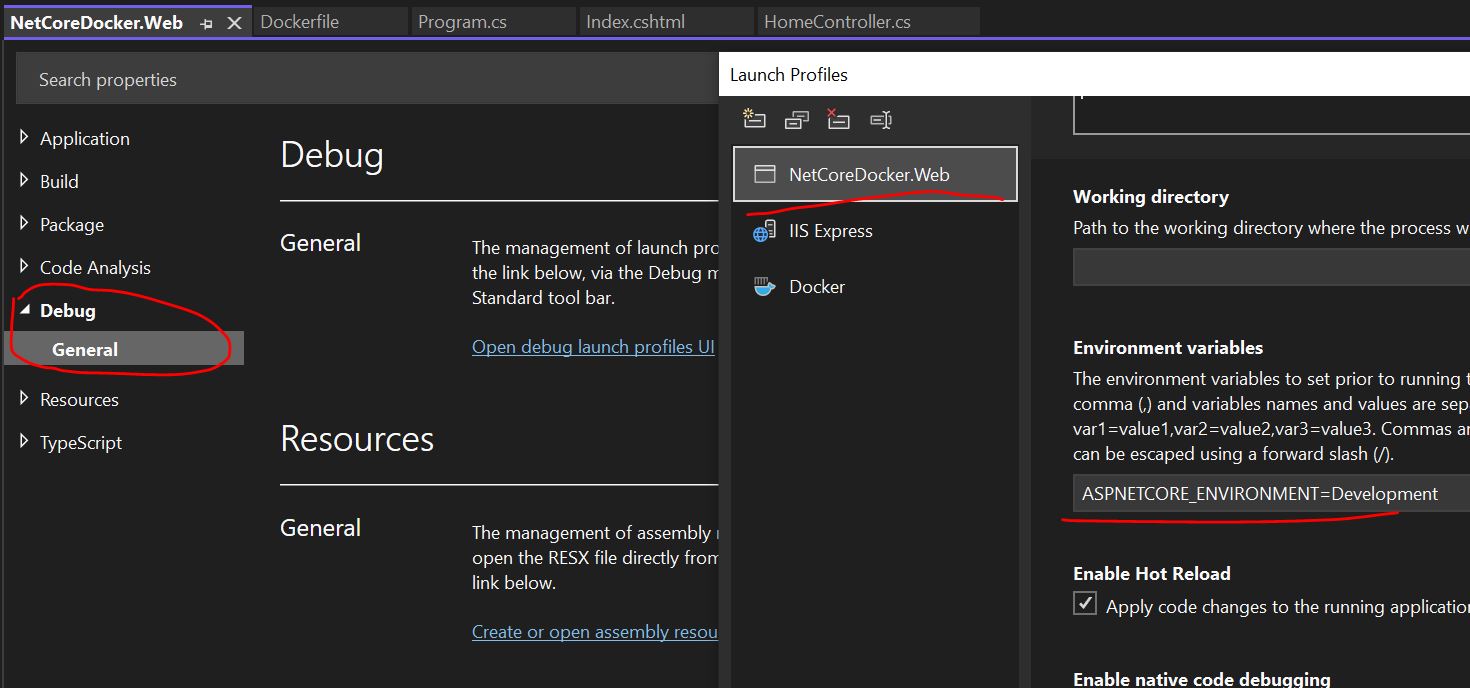Click the create new launch profile icon
1470x688 pixels.
point(754,120)
